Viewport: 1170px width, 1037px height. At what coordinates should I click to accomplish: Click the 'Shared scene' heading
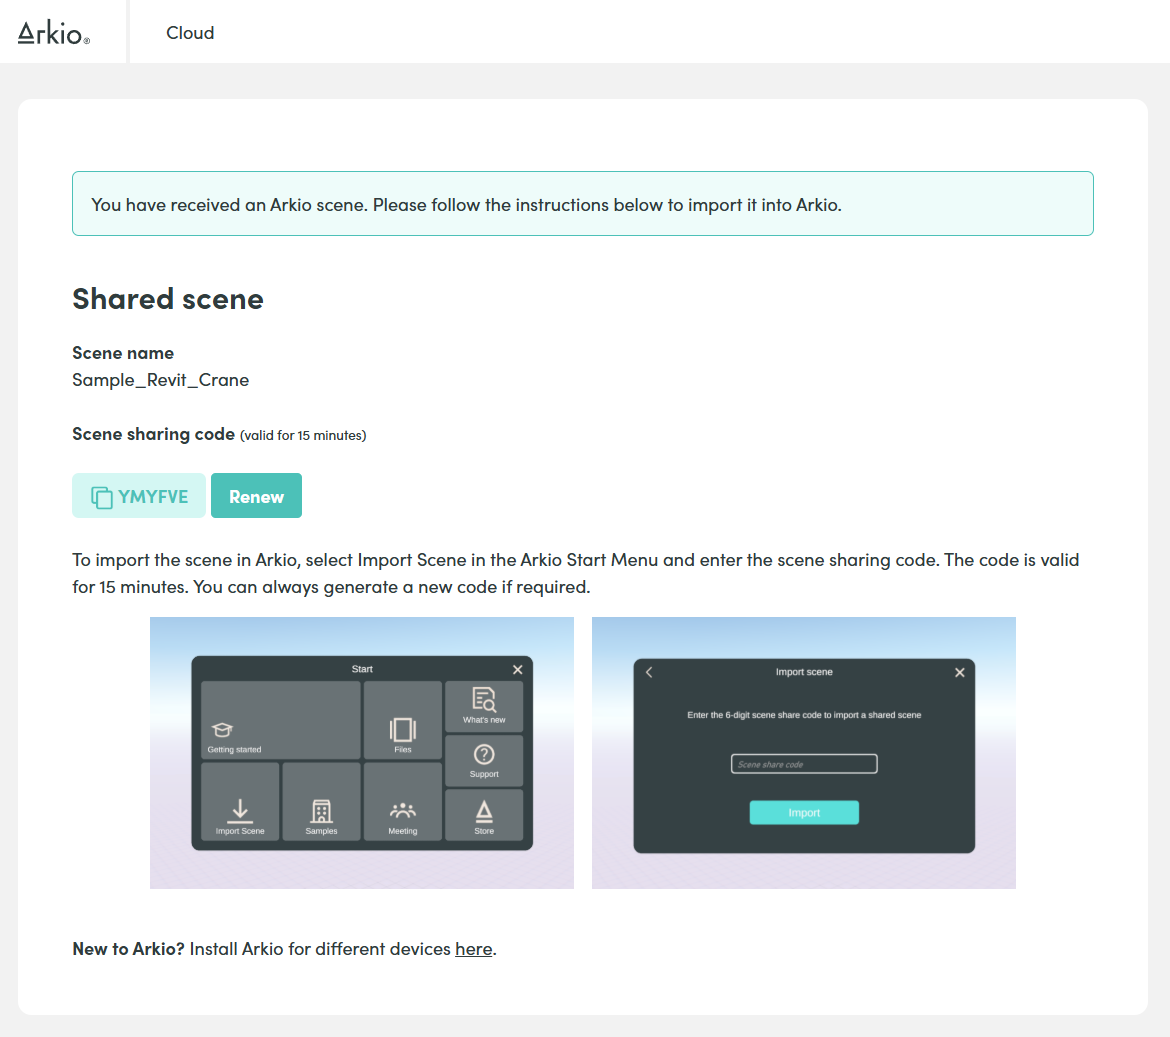click(168, 298)
